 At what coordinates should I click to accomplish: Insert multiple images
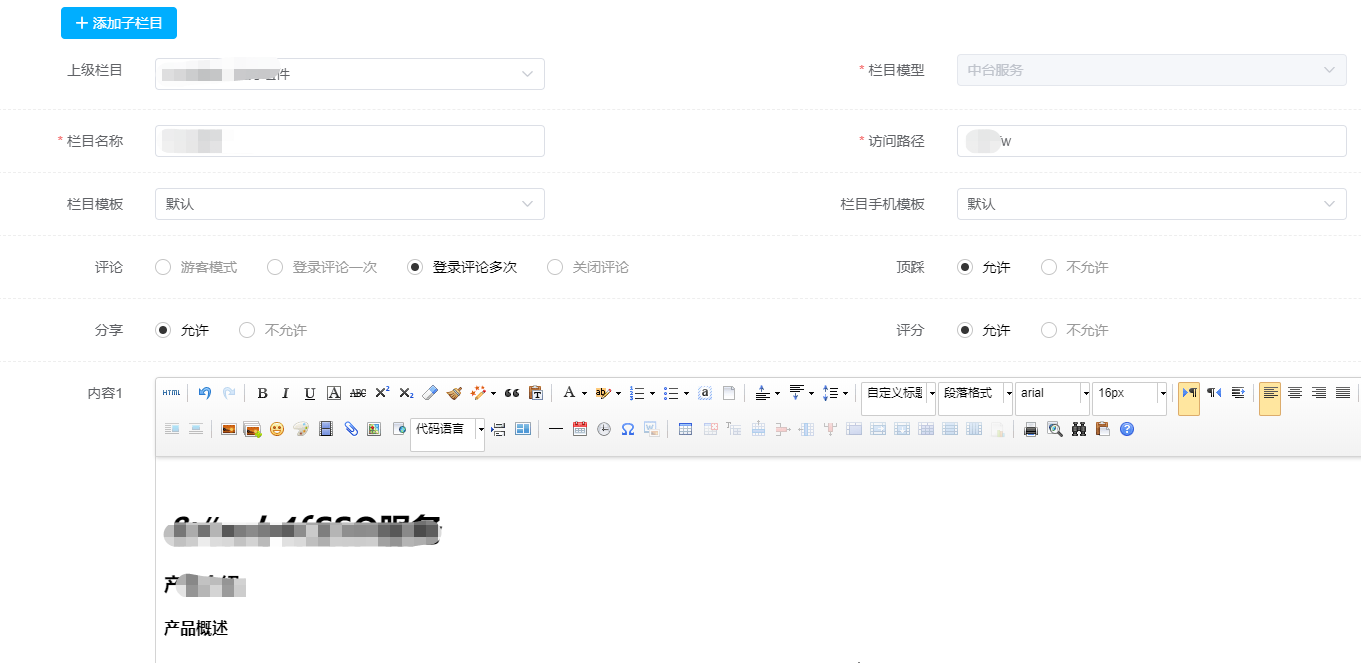(252, 429)
